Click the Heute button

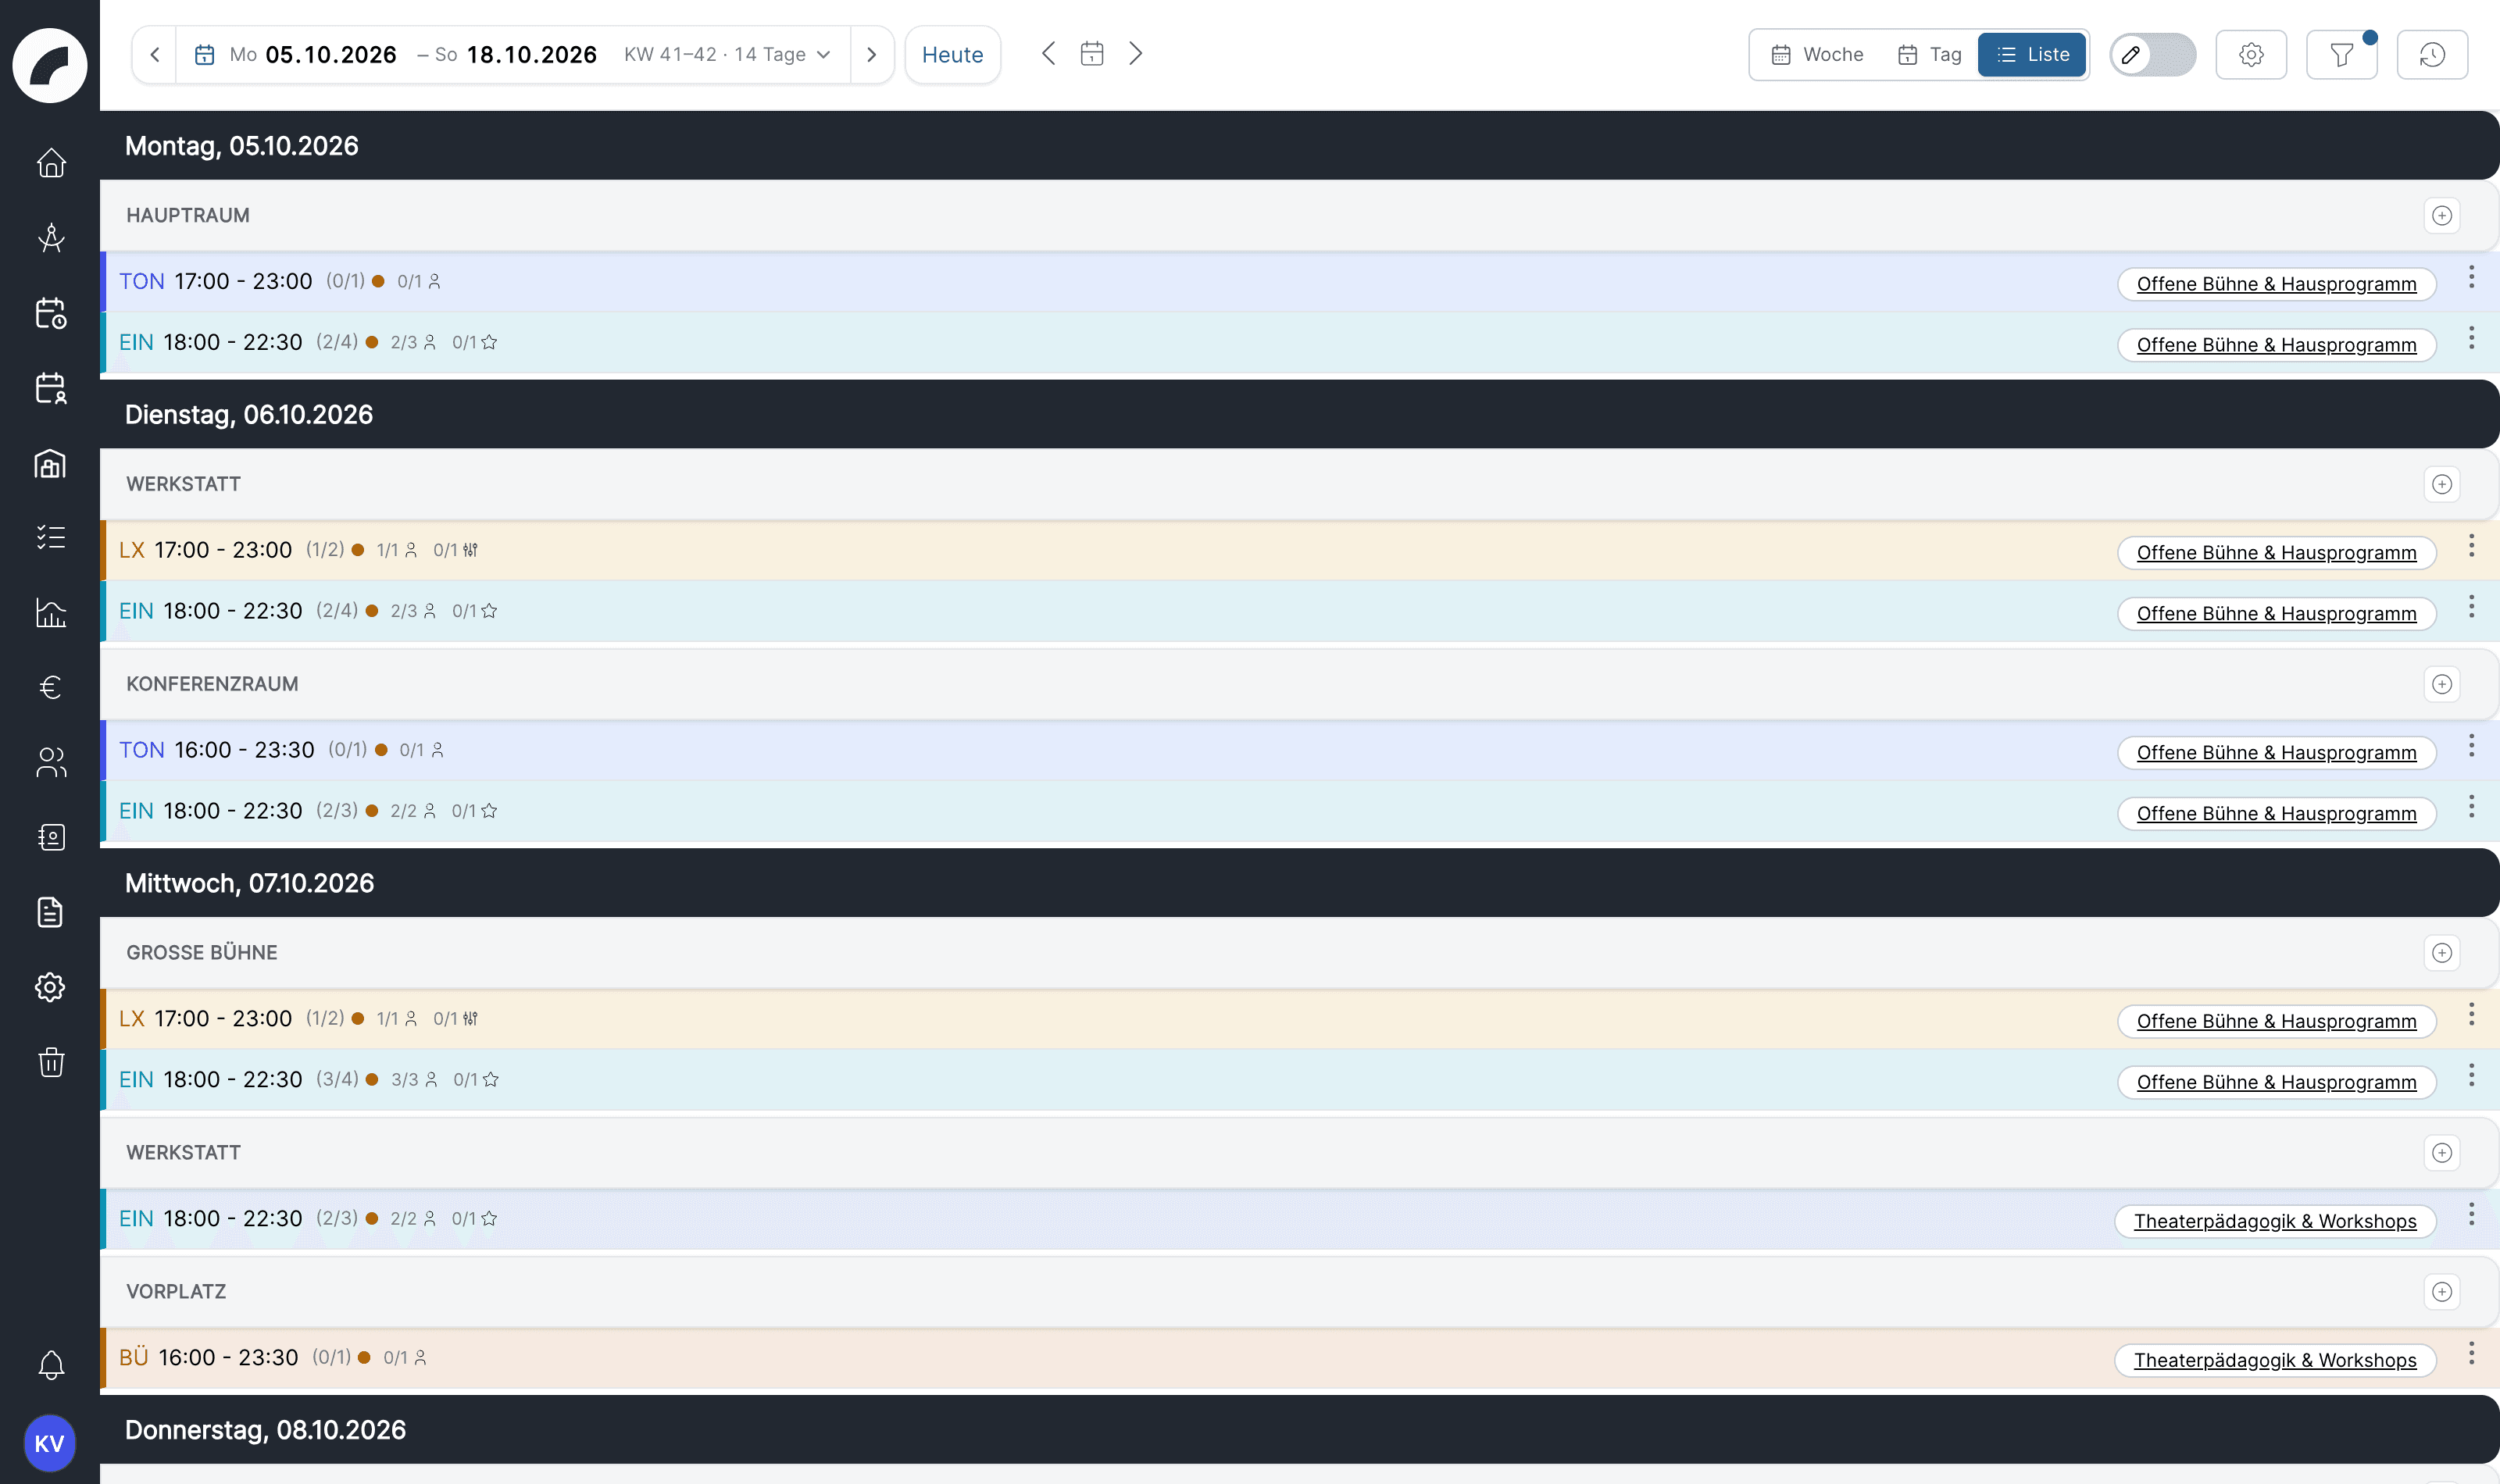tap(952, 54)
